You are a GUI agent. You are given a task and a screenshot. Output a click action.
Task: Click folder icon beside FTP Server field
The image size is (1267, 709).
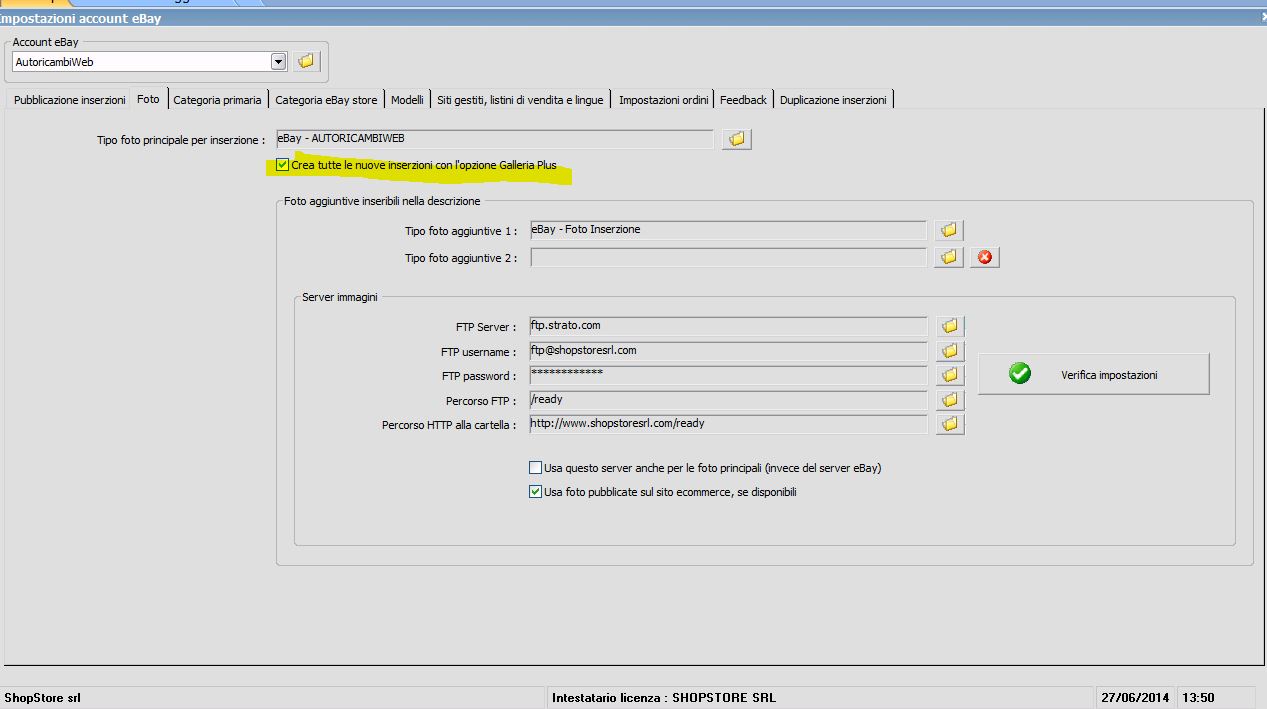tap(950, 326)
